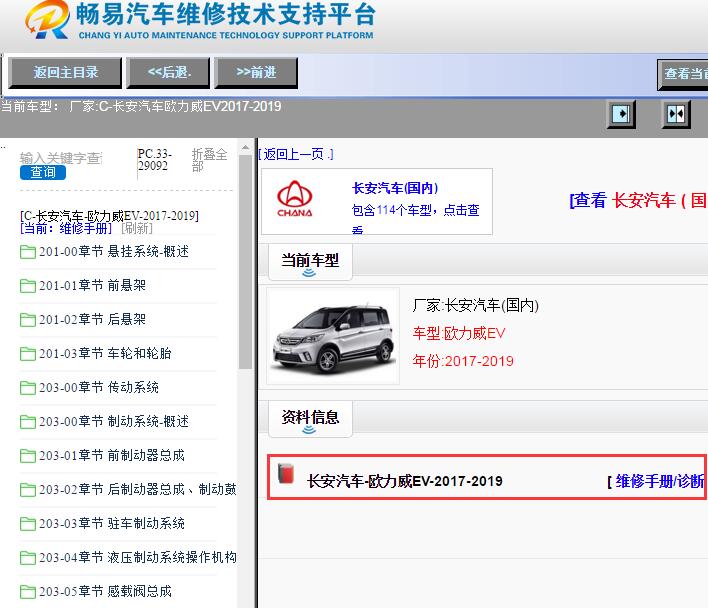Open the 长安汽车(国内) brand link
This screenshot has width=708, height=608.
395,188
